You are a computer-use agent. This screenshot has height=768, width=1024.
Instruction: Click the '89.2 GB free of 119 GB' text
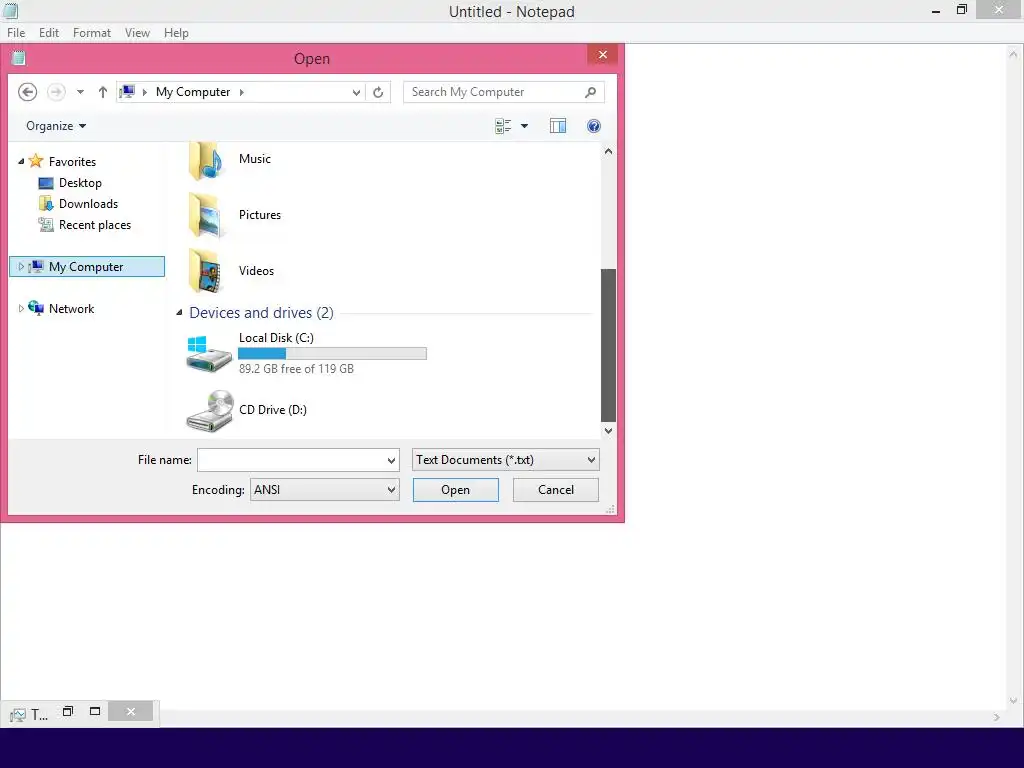click(x=296, y=369)
